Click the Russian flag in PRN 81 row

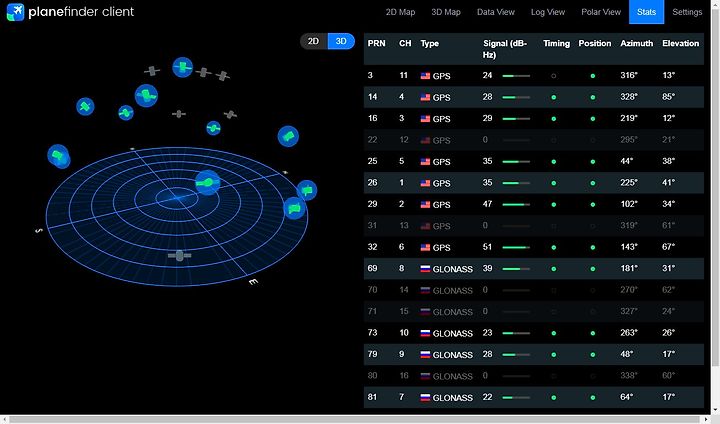point(425,397)
